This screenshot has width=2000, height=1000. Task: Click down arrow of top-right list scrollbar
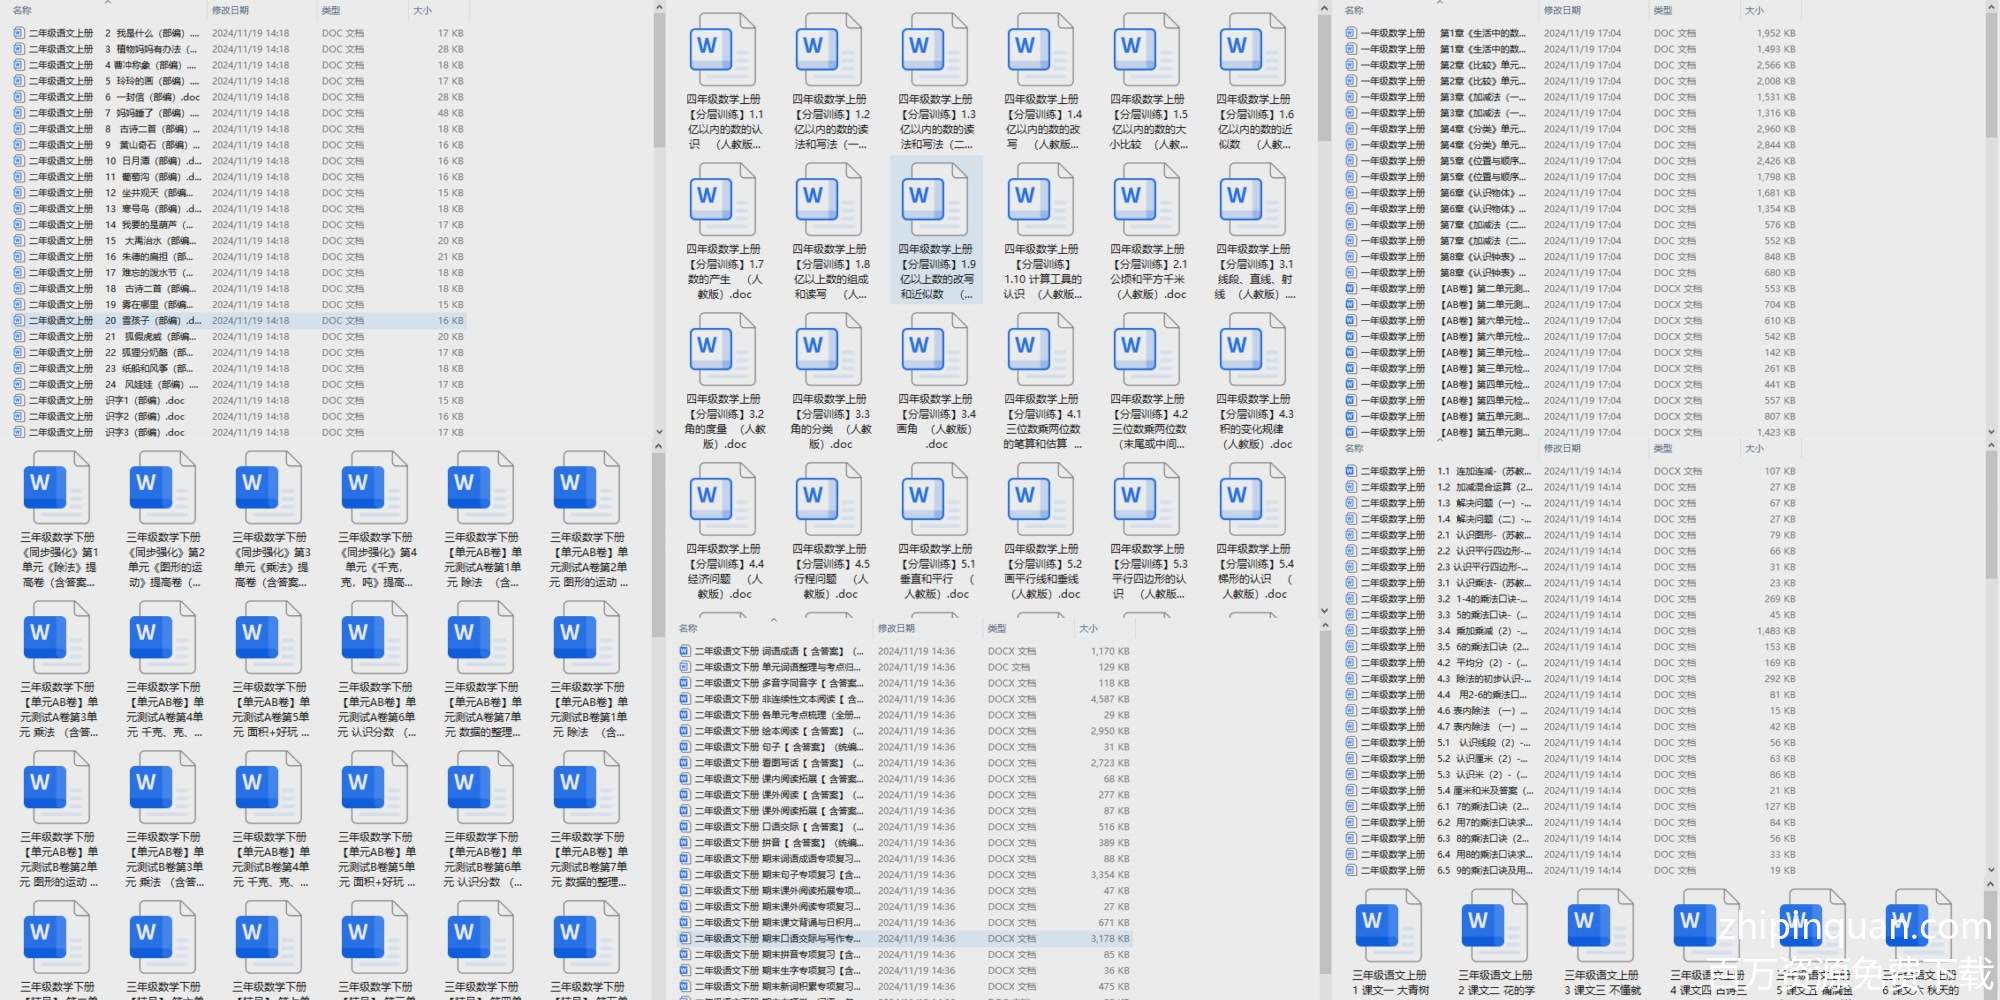[x=1989, y=432]
